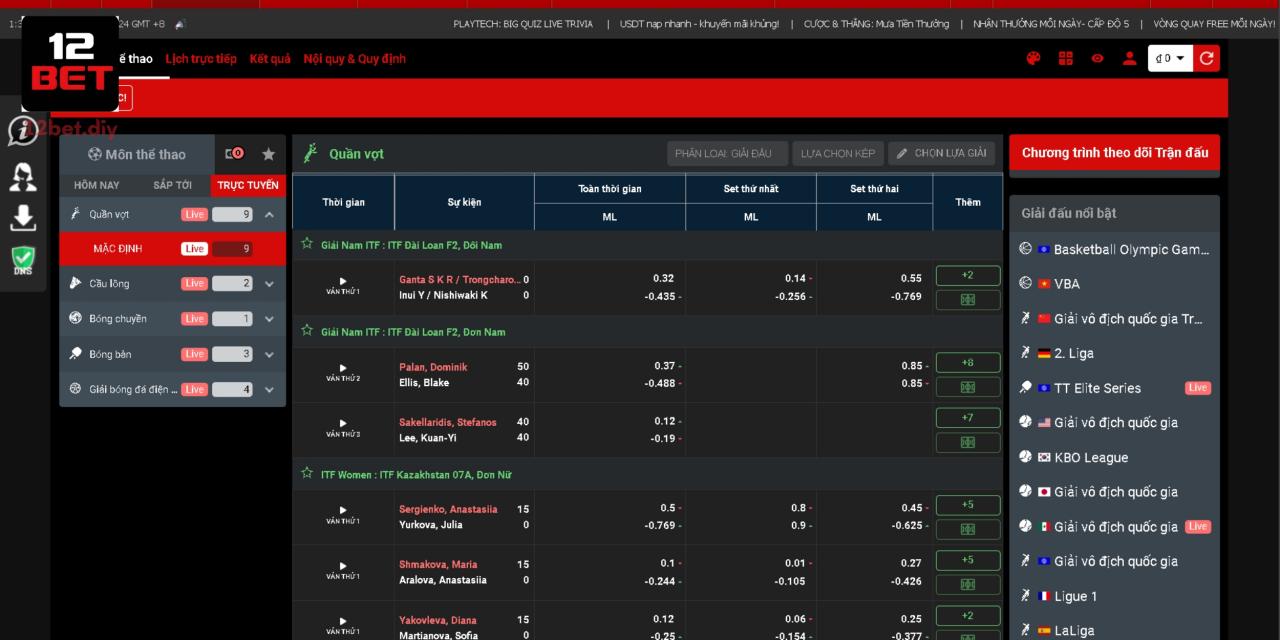Image resolution: width=1280 pixels, height=640 pixels.
Task: Click the red refresh balance button
Action: tap(1207, 59)
